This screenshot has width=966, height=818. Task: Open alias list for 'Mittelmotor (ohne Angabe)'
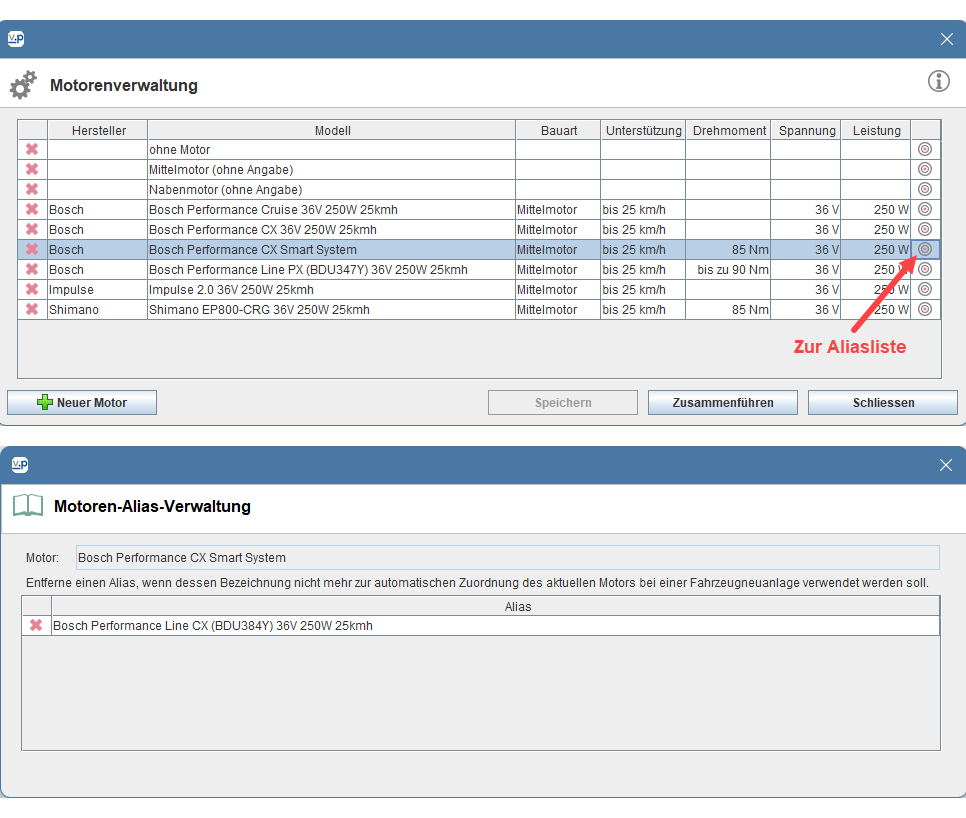[x=925, y=169]
